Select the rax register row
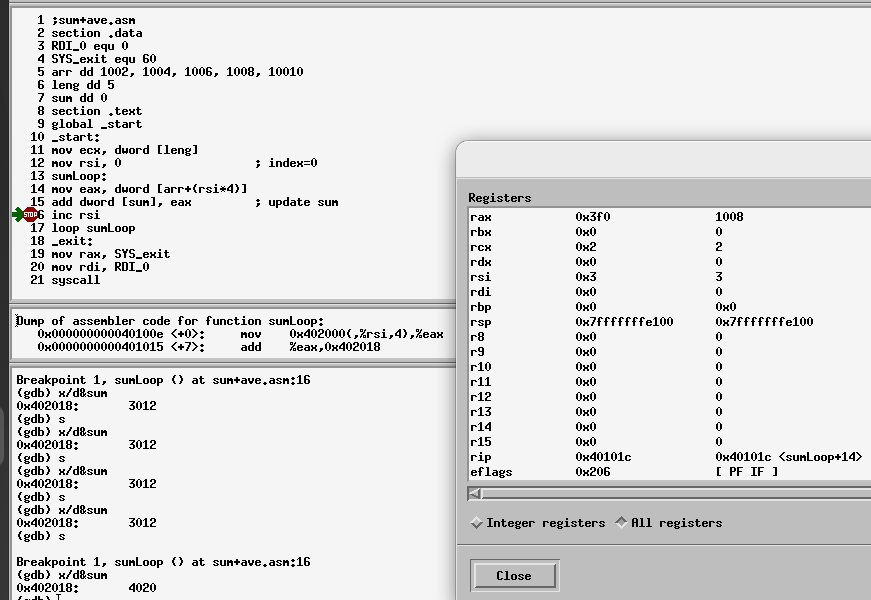The width and height of the screenshot is (871, 600). [x=669, y=217]
